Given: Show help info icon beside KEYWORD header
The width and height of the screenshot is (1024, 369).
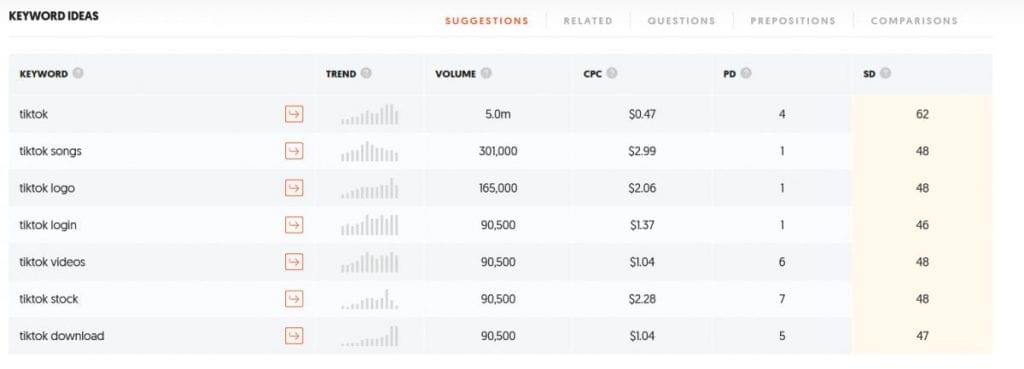Looking at the screenshot, I should [78, 73].
